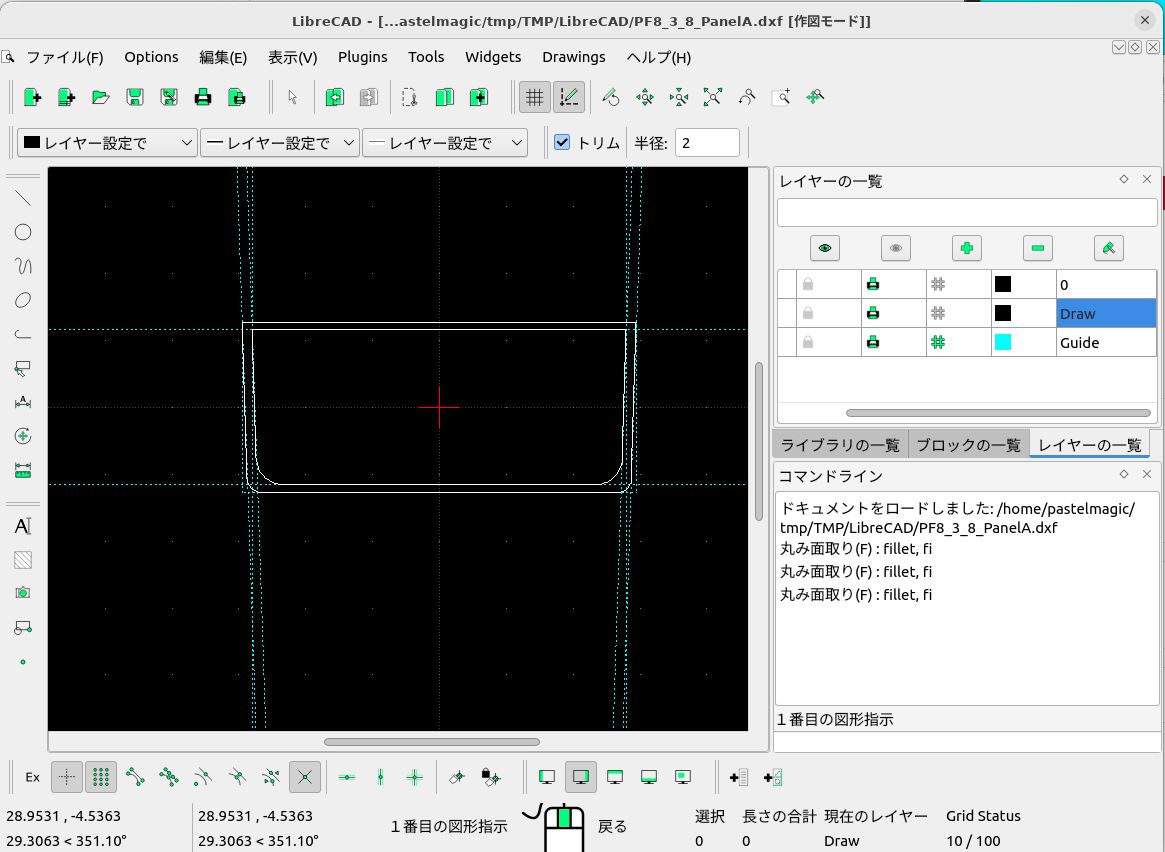Select the Line tool in left toolbar
Screen dimensions: 1165x852
point(23,198)
